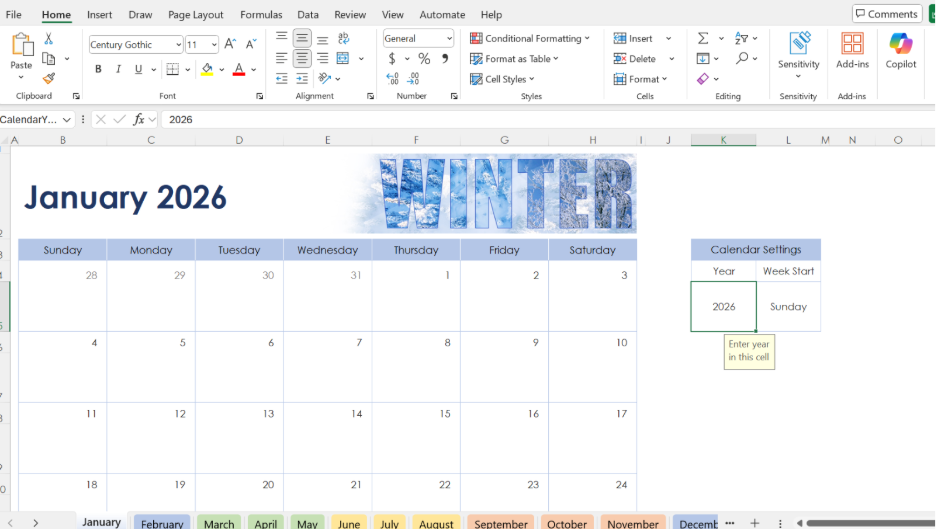The width and height of the screenshot is (936, 529).
Task: Click the Wrap Text icon
Action: click(343, 38)
